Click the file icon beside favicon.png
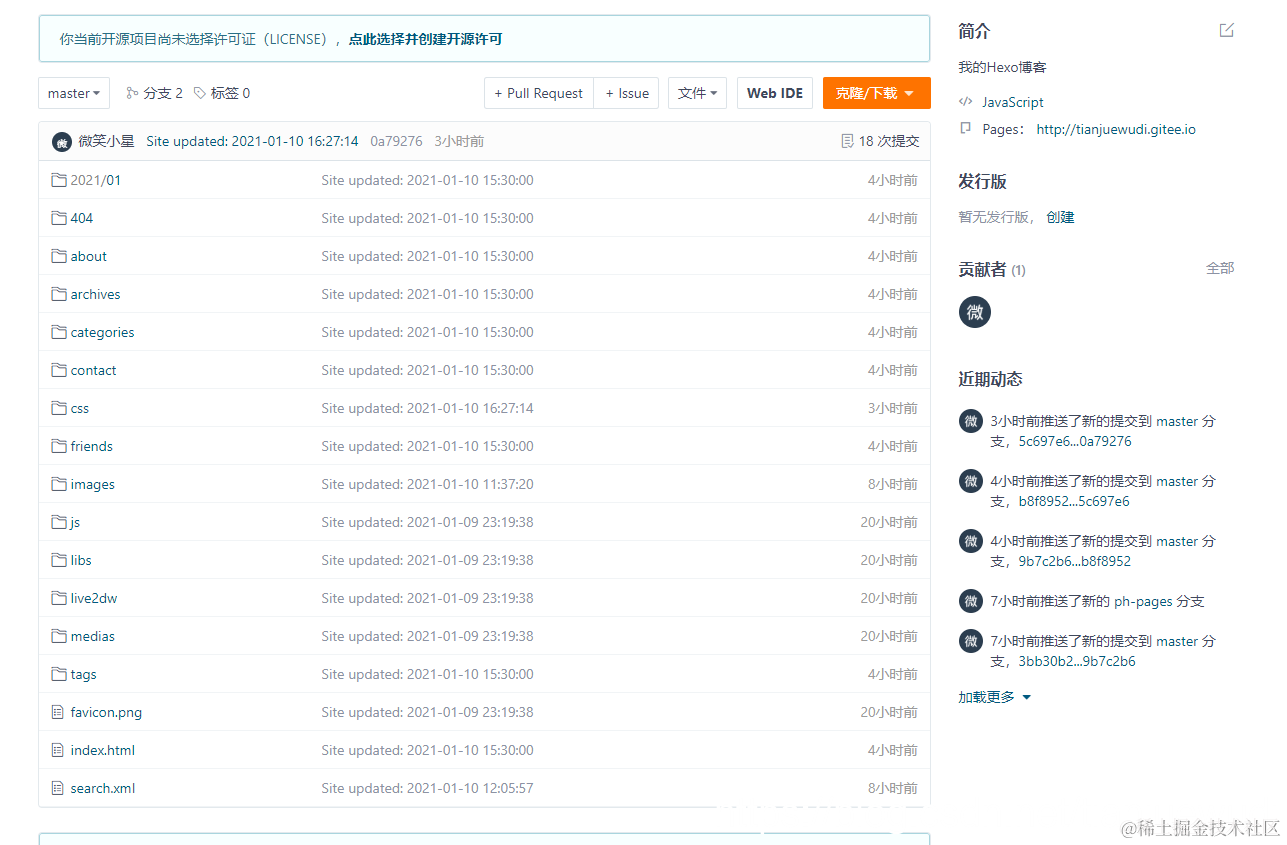 (58, 712)
